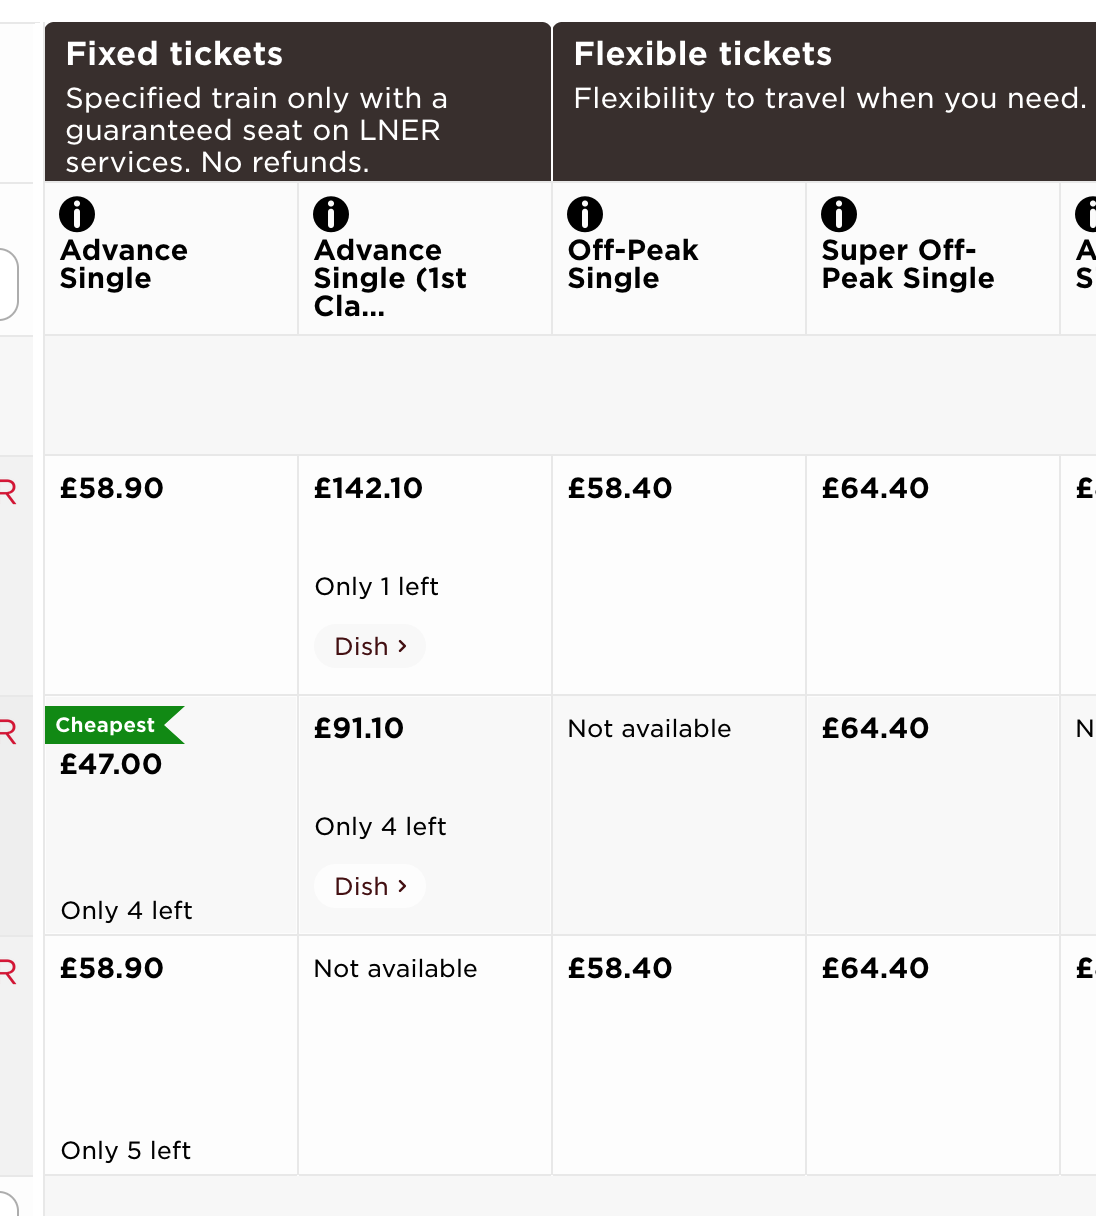This screenshot has height=1216, width=1096.
Task: Choose the cheapest £47.00 Advance Single
Action: 171,815
